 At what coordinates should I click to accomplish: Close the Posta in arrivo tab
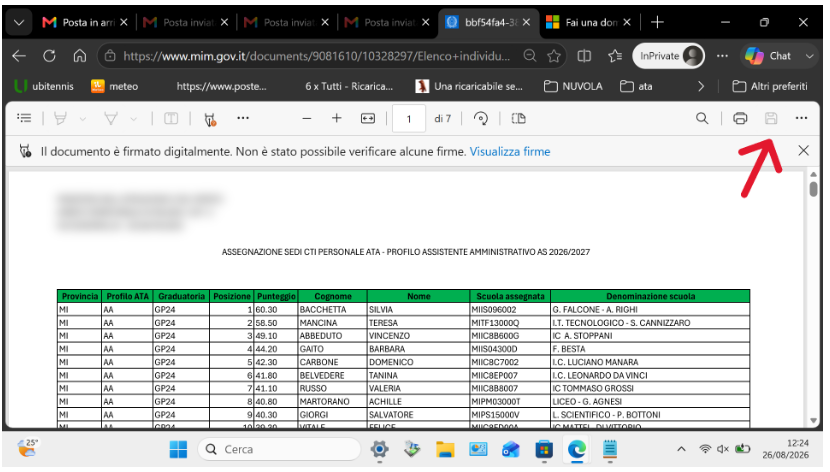124,22
